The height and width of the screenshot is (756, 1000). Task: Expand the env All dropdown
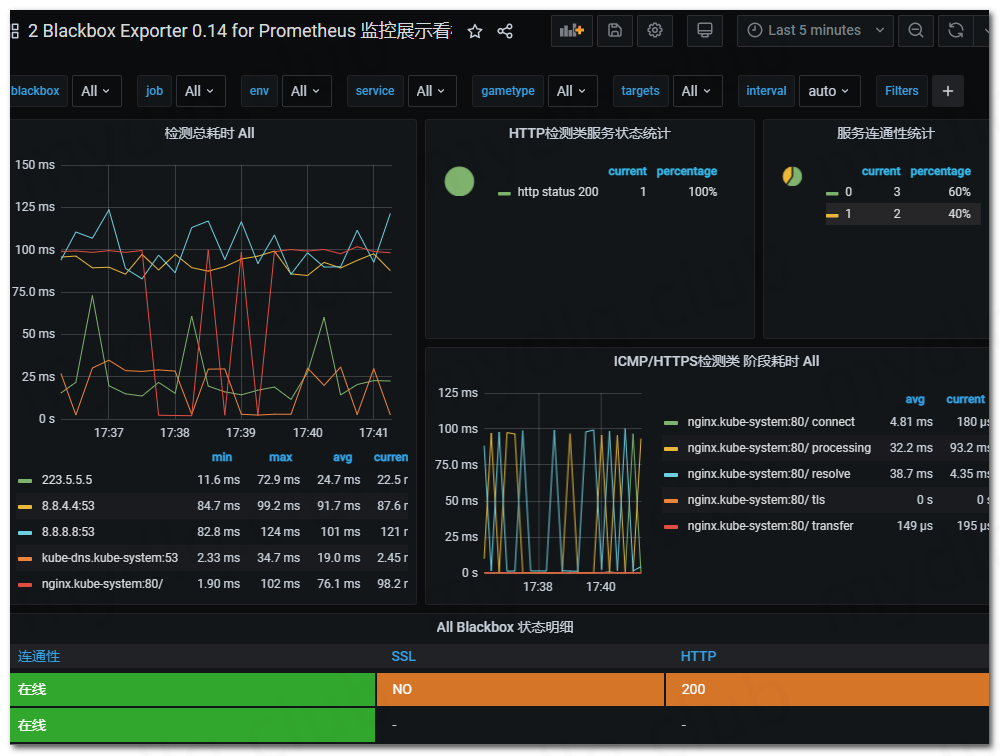[x=305, y=91]
